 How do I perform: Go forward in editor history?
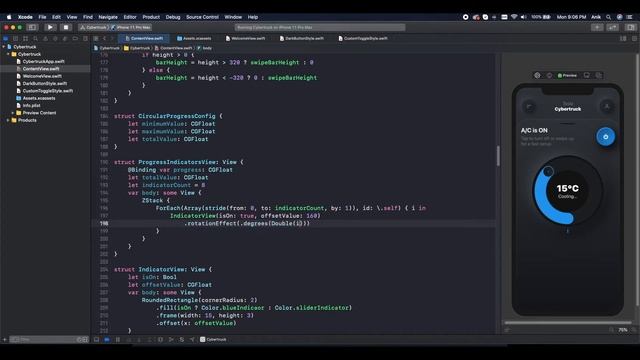[112, 38]
